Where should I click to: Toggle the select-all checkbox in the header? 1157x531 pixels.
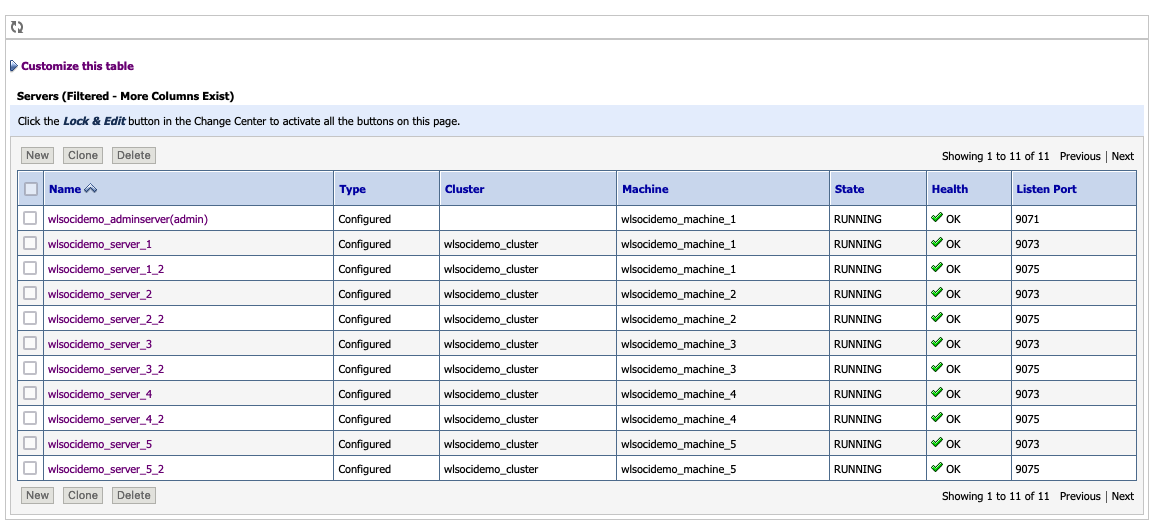click(x=31, y=189)
